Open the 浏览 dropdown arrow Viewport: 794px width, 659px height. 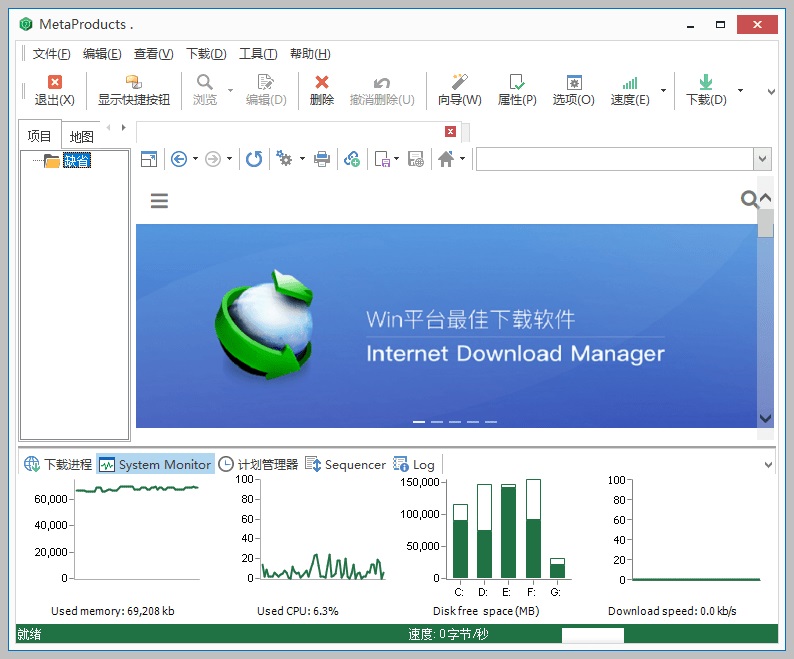click(230, 90)
